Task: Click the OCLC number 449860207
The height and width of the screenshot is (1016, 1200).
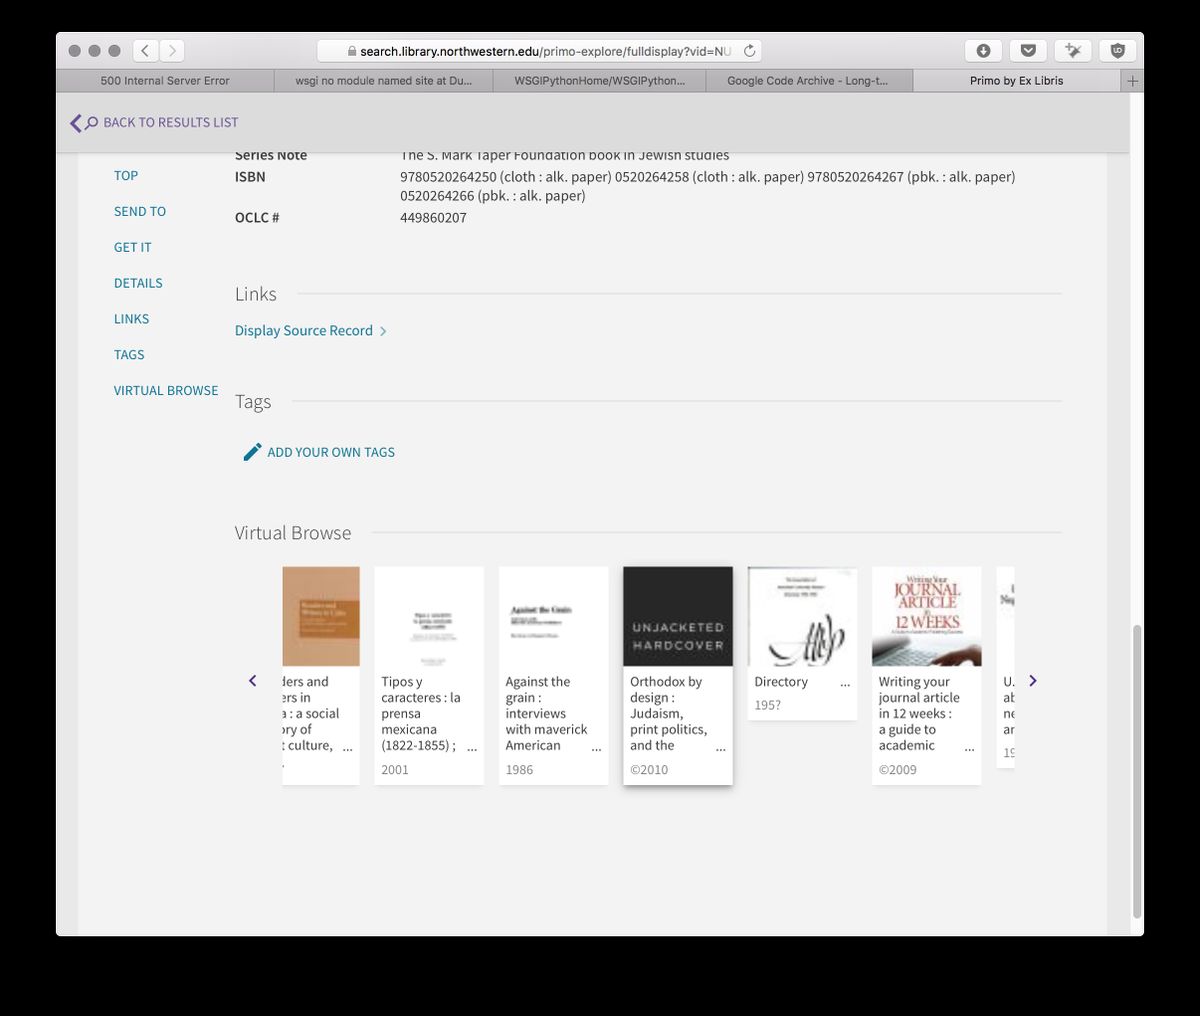Action: click(433, 218)
